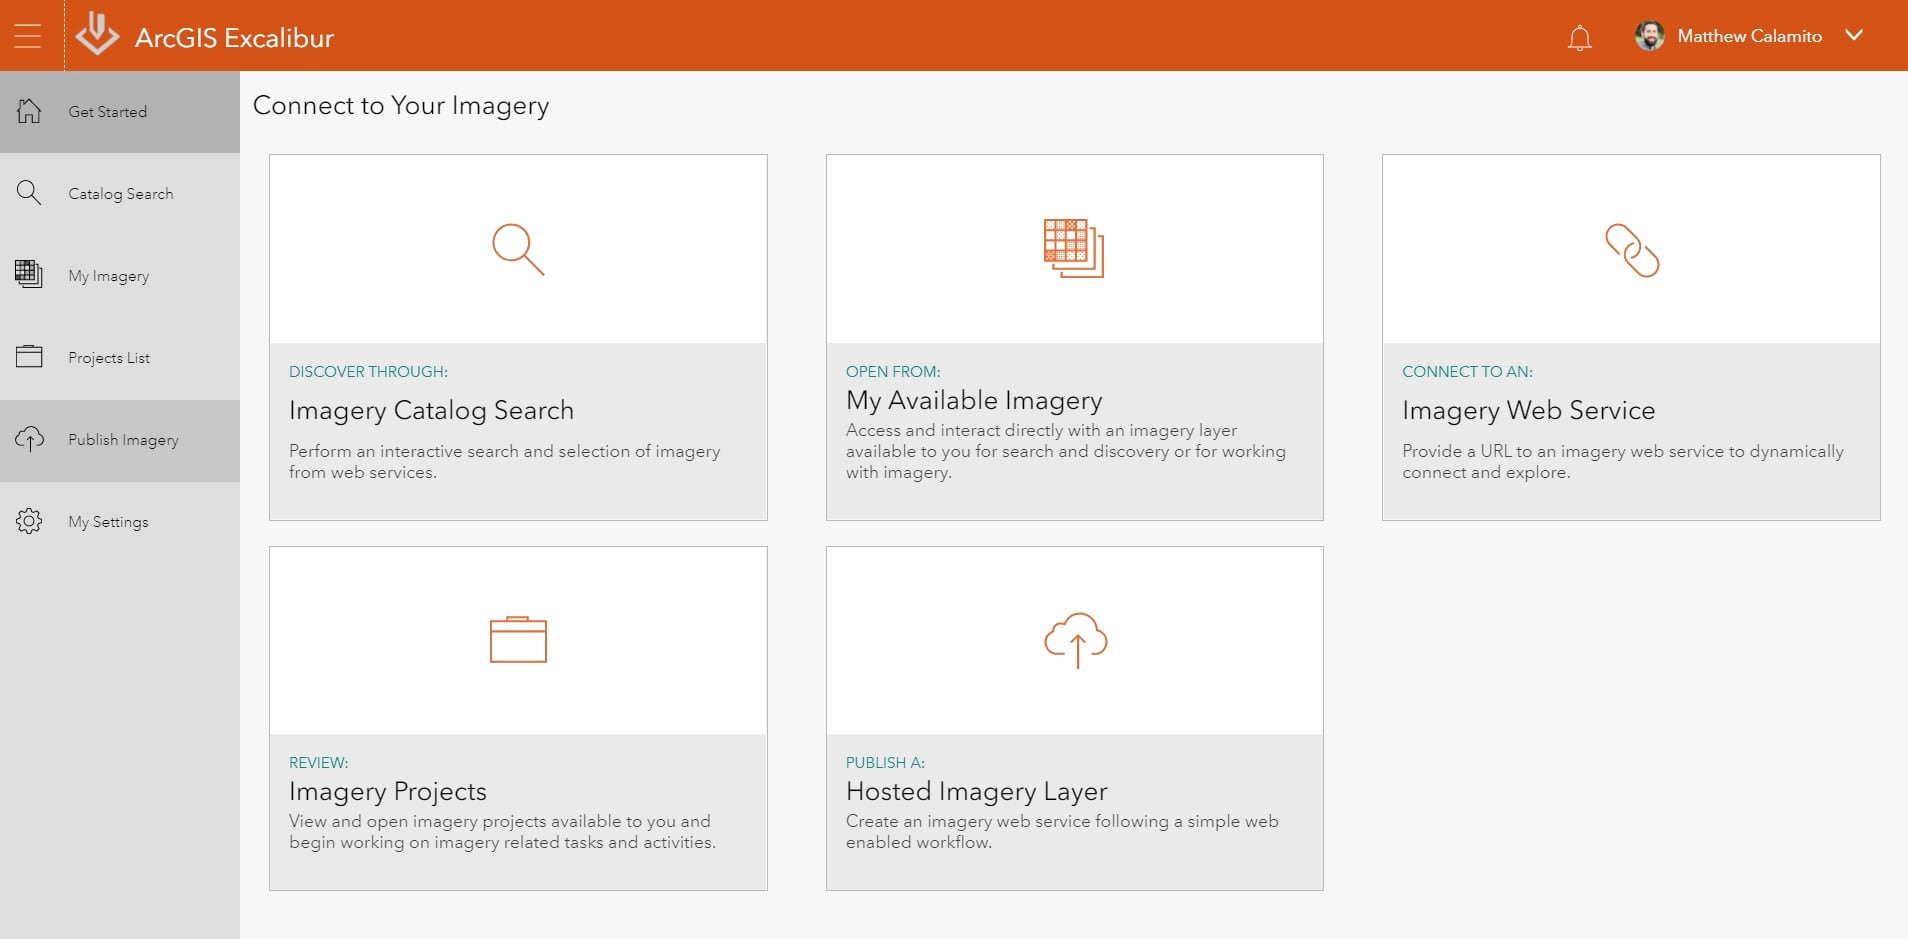This screenshot has width=1908, height=939.
Task: Open Catalog Search from the sidebar
Action: 120,193
